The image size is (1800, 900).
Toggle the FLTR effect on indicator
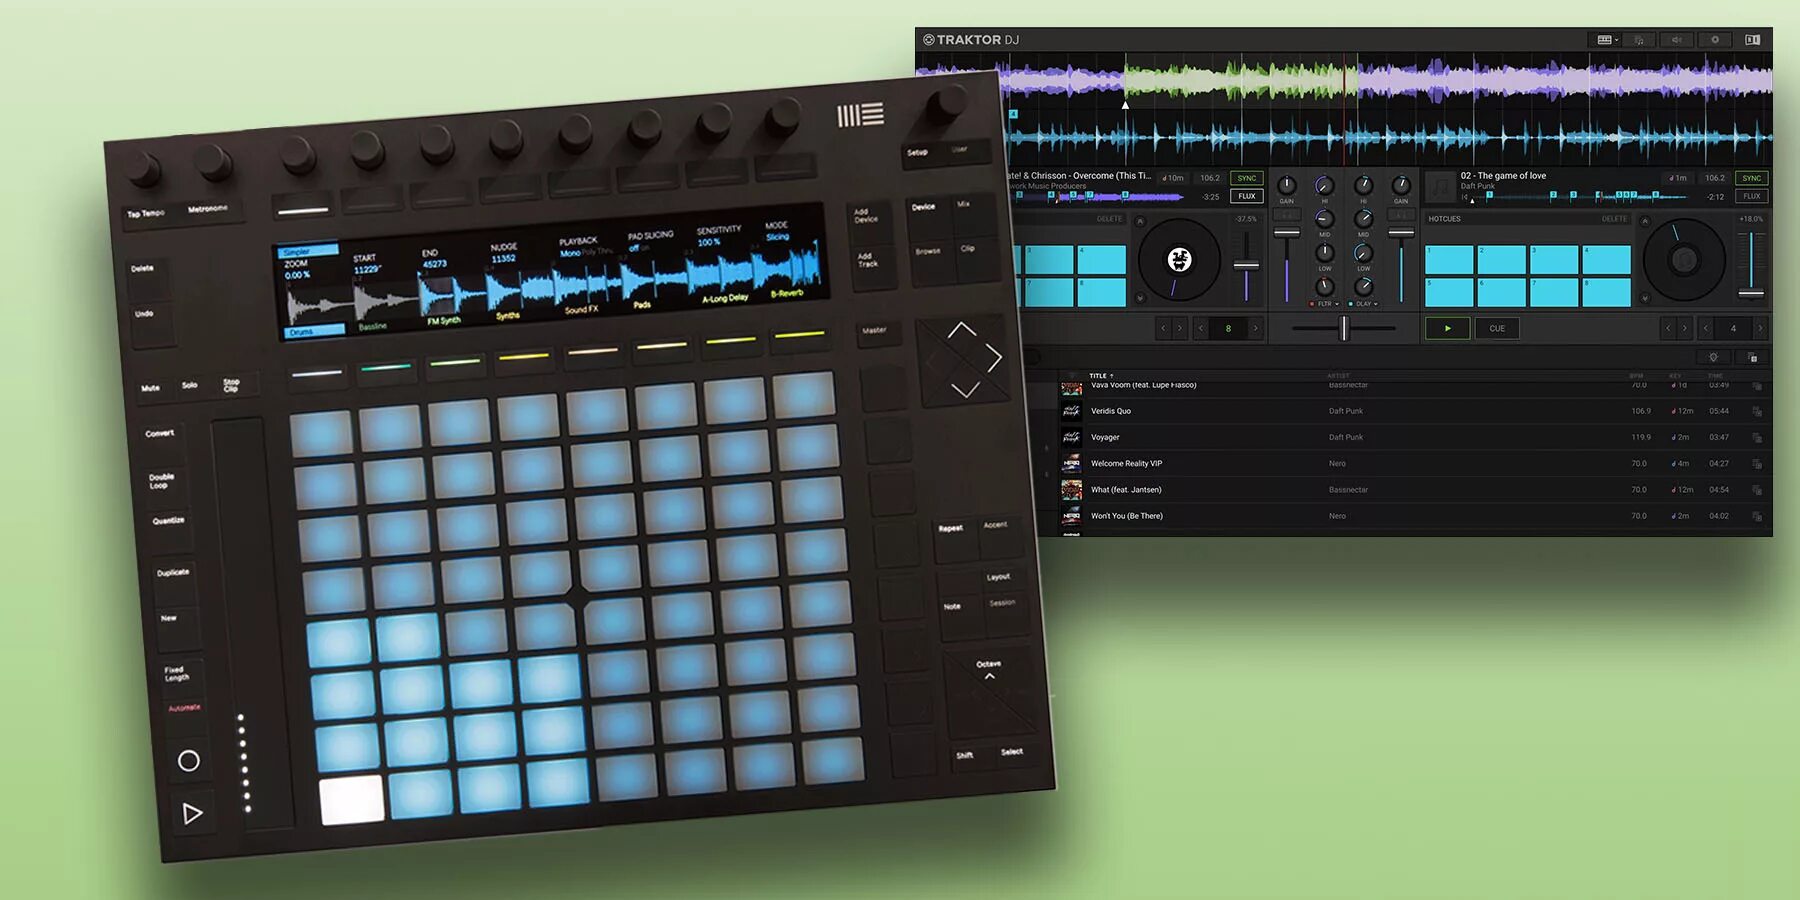pos(1312,304)
